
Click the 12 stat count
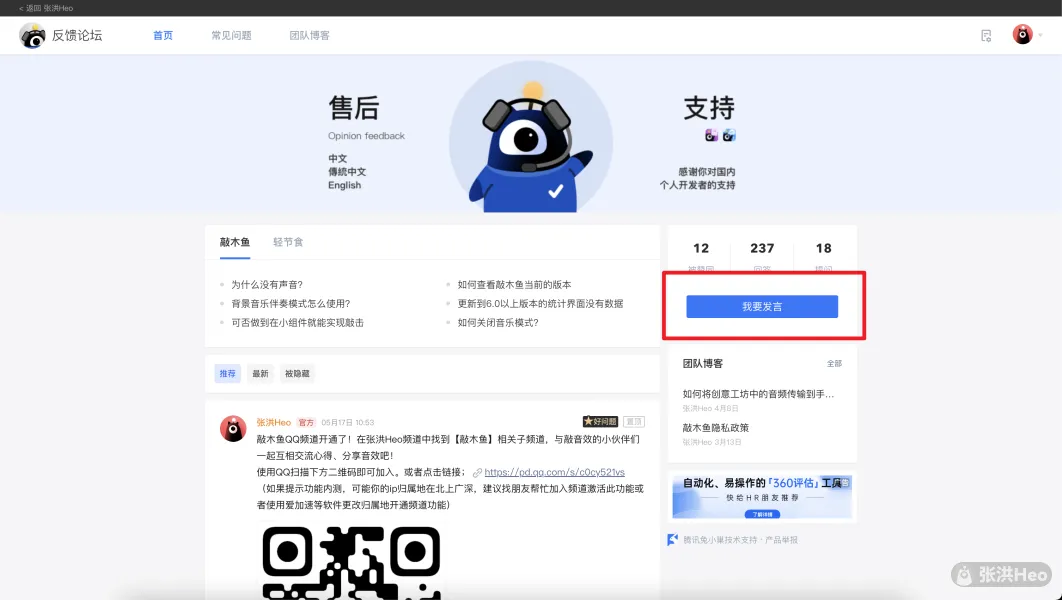(701, 249)
